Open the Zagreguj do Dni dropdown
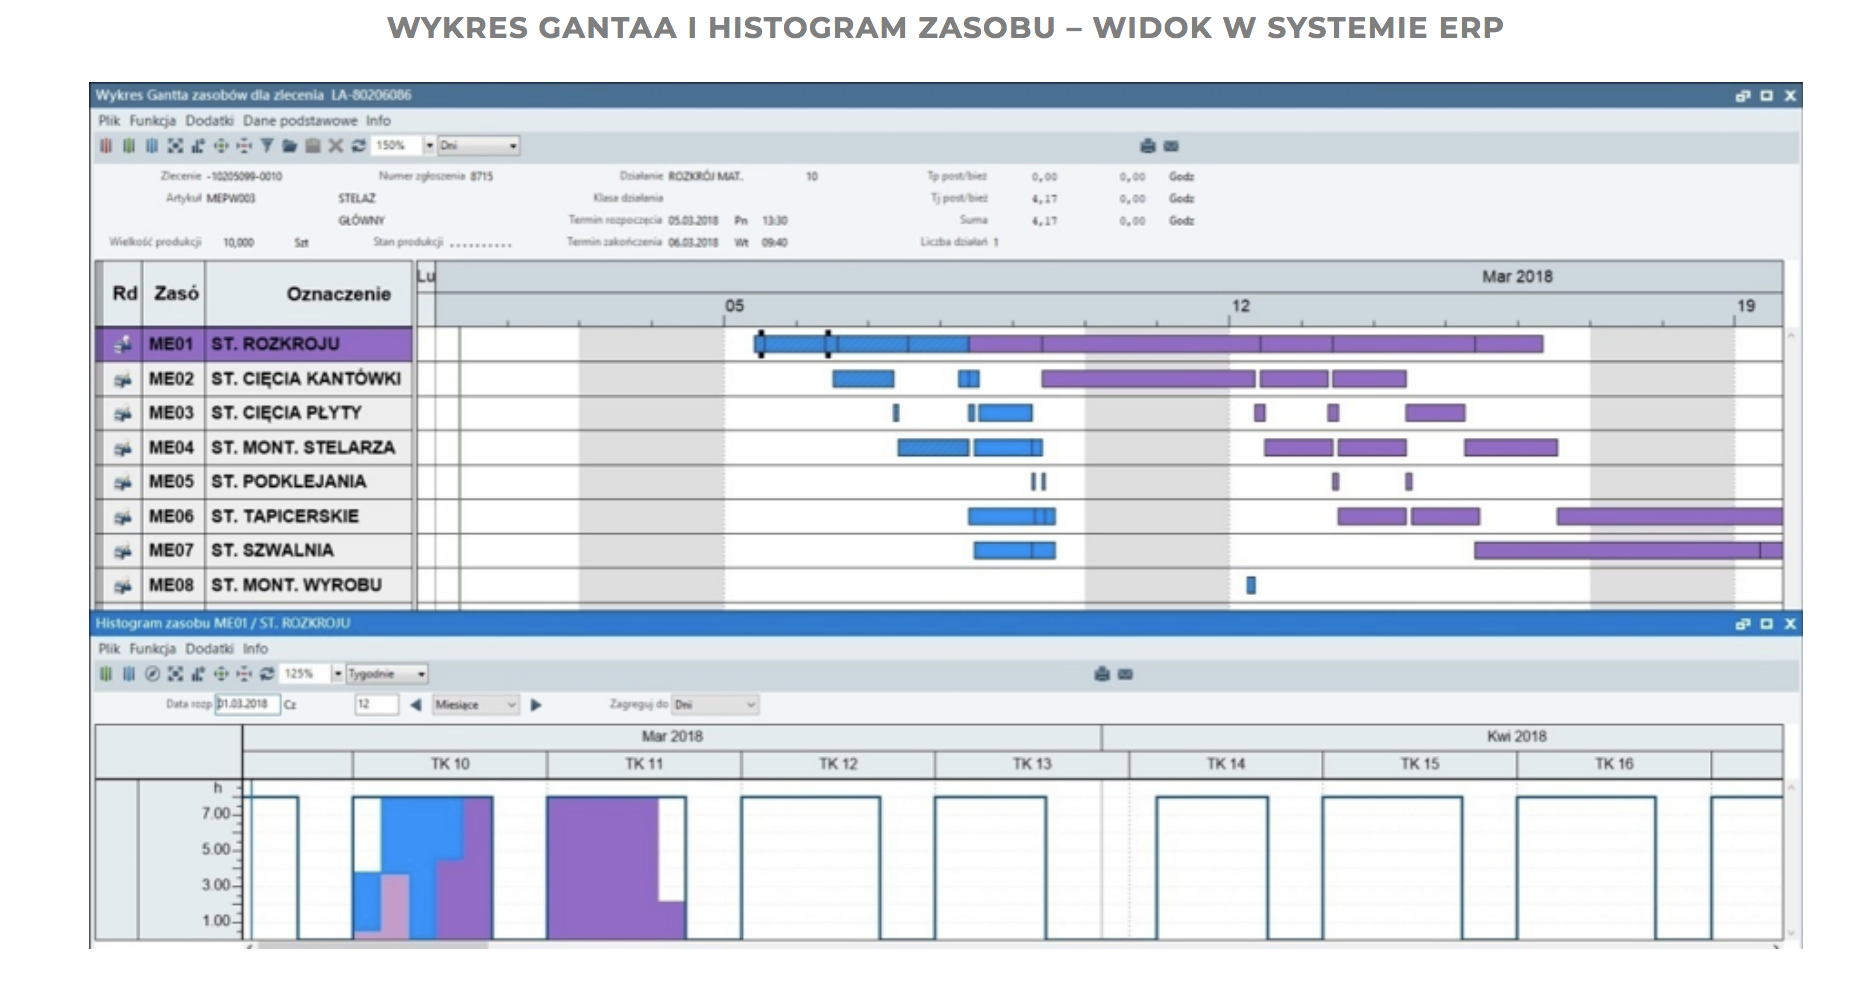Image resolution: width=1854 pixels, height=982 pixels. 715,705
